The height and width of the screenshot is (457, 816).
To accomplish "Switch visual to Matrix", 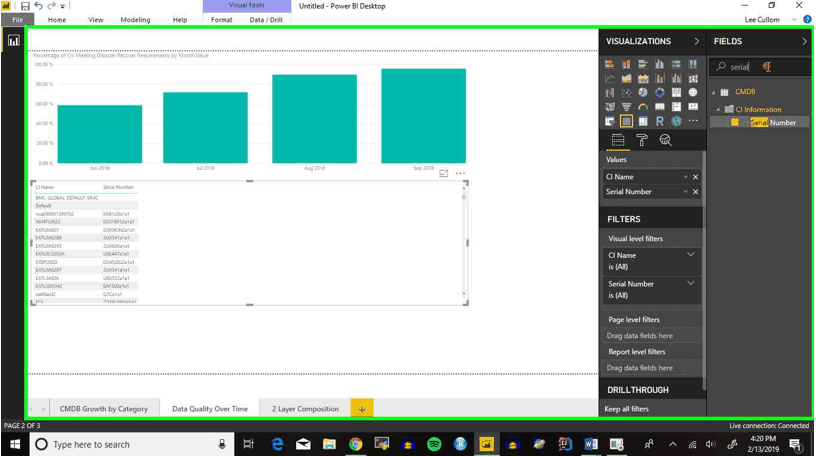I will pos(643,121).
